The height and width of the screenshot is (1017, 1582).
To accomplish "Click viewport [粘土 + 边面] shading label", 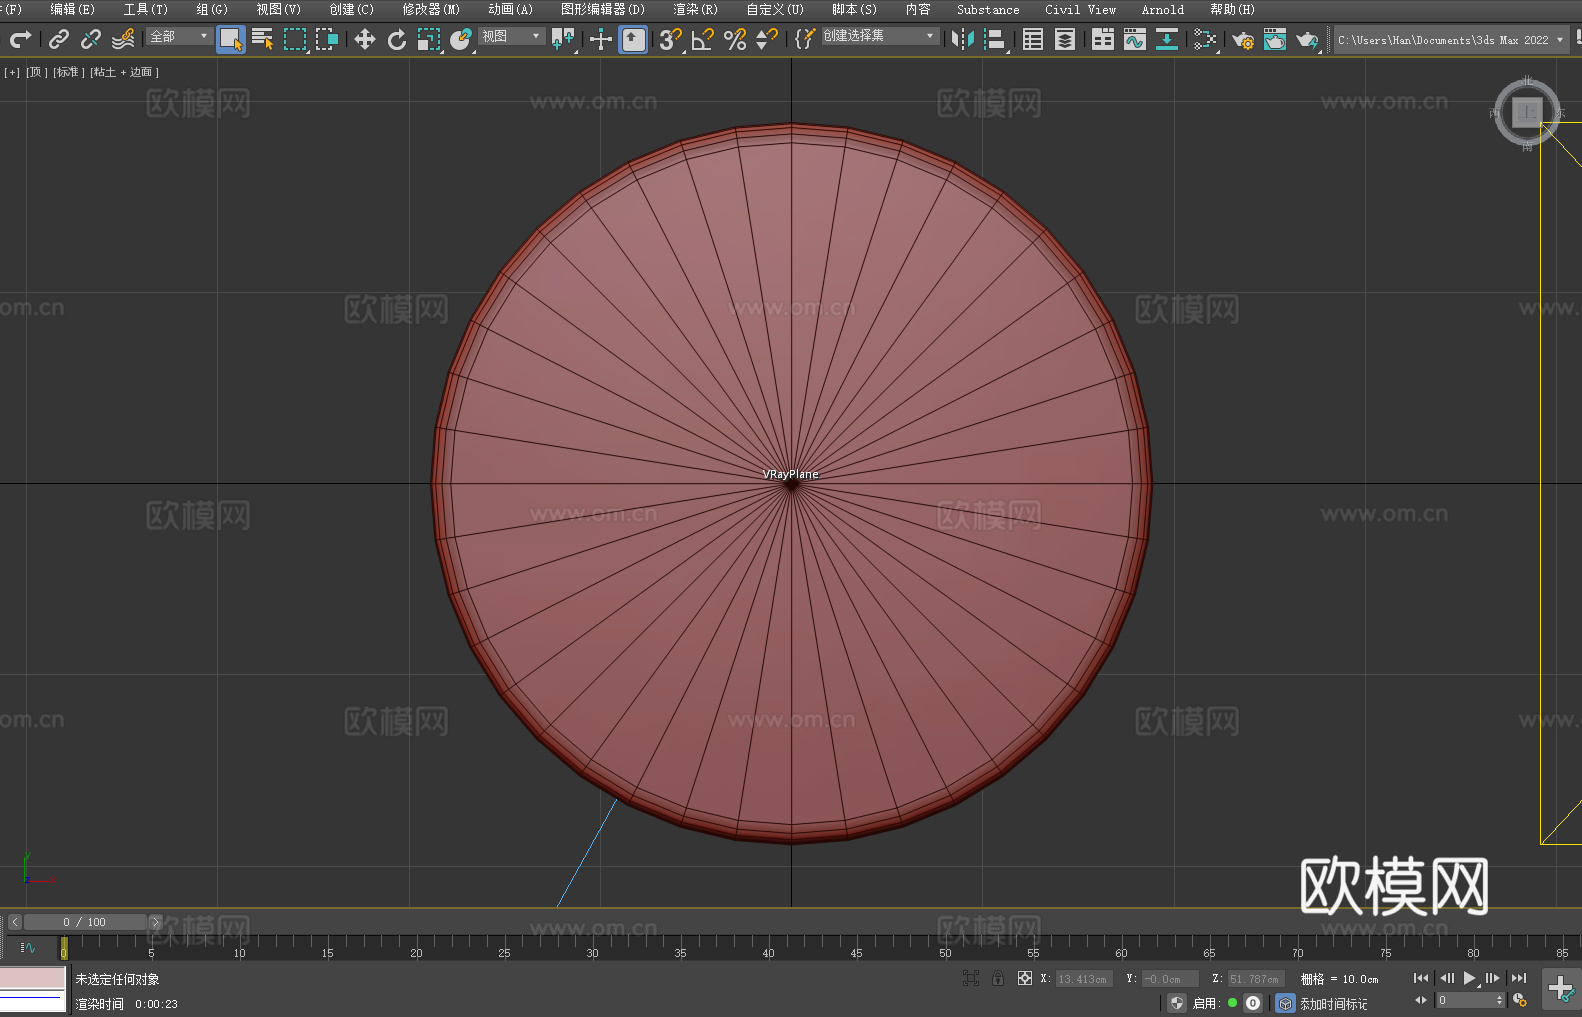I will (124, 72).
